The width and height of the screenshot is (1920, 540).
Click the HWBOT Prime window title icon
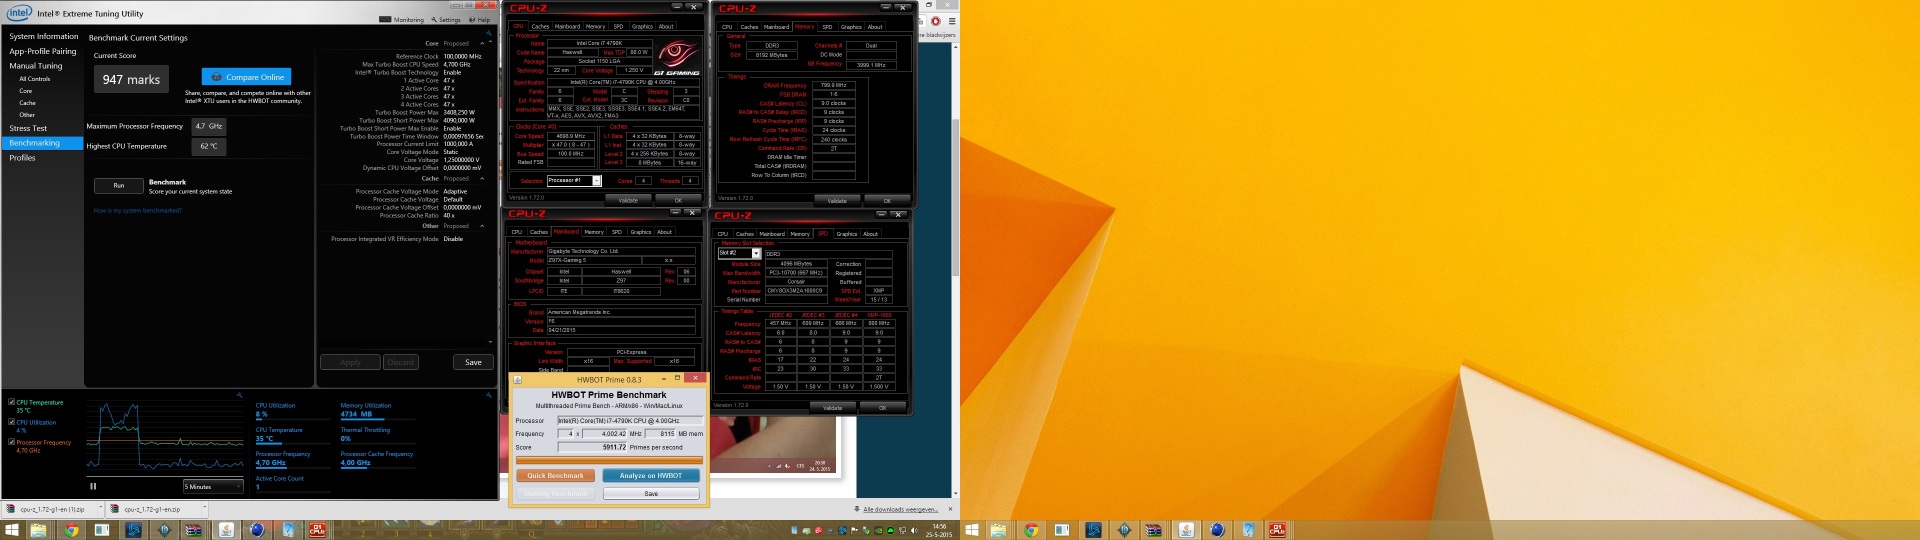[x=518, y=379]
